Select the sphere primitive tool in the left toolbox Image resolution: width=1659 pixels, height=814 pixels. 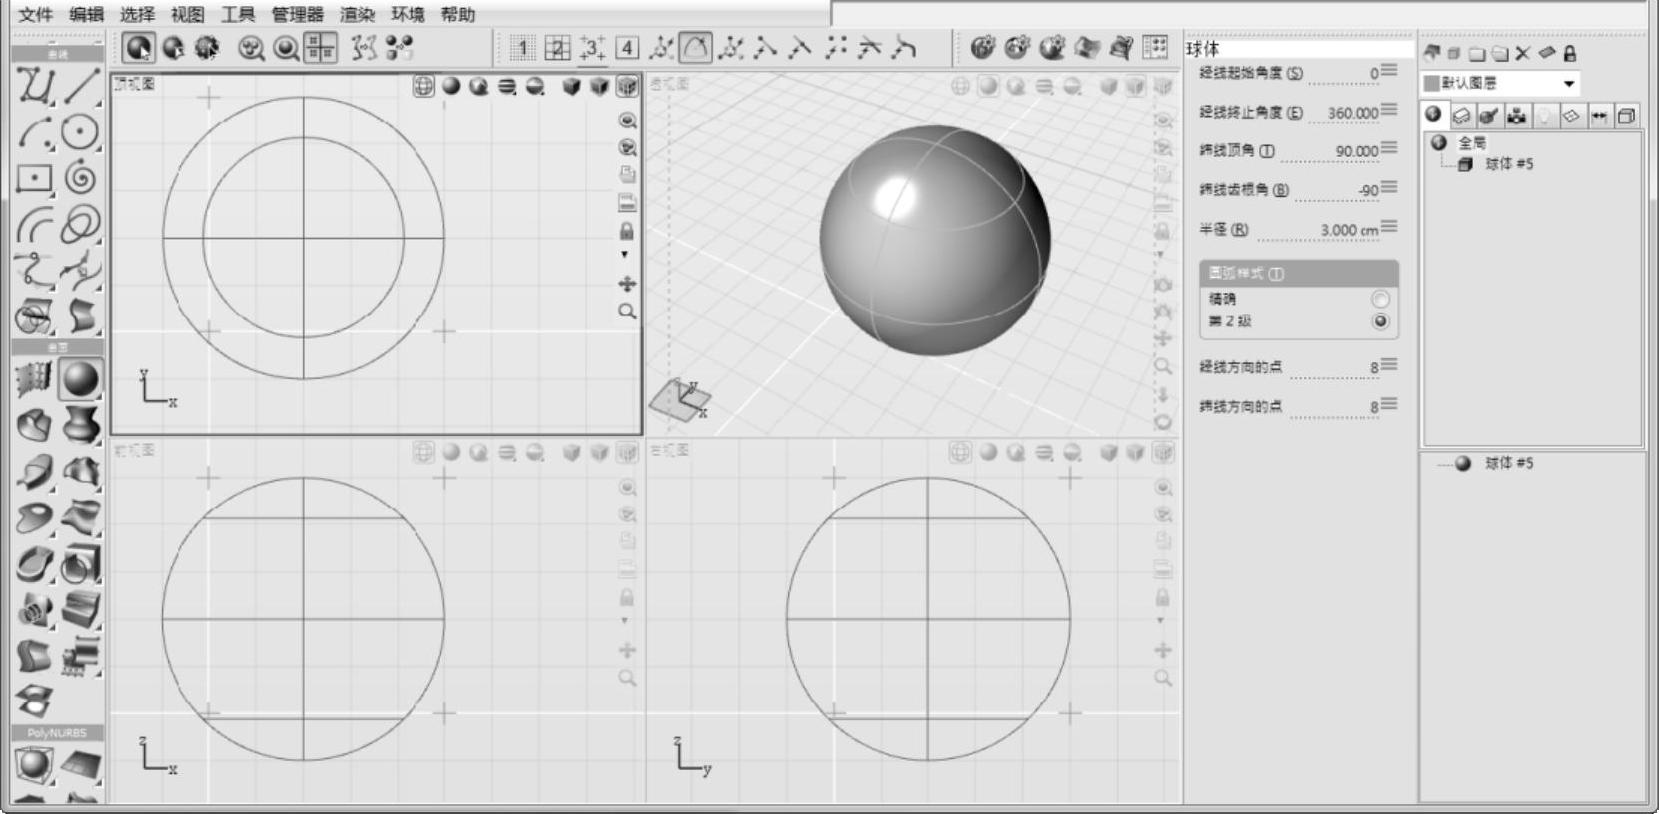coord(80,379)
